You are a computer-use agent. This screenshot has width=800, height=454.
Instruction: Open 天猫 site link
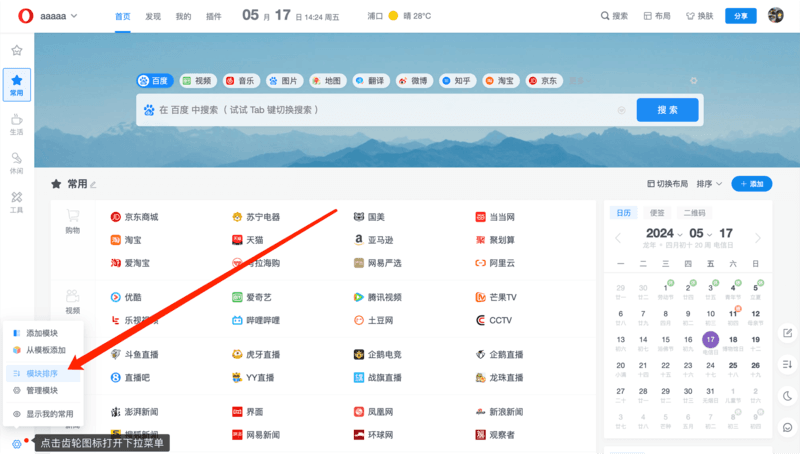point(248,240)
